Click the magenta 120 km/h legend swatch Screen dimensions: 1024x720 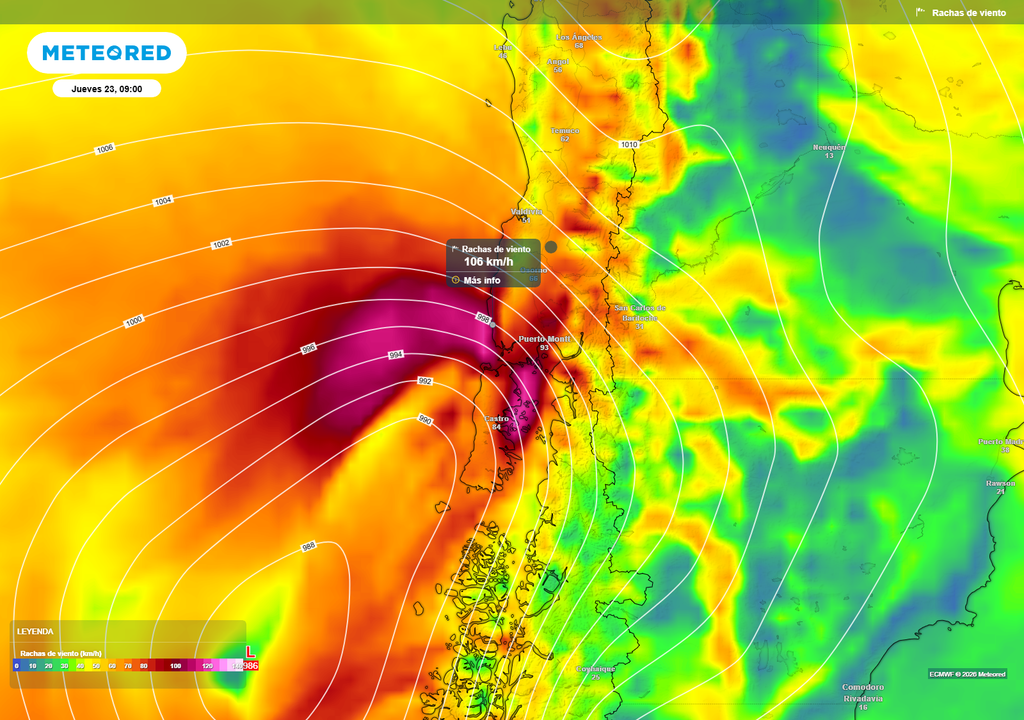[208, 665]
